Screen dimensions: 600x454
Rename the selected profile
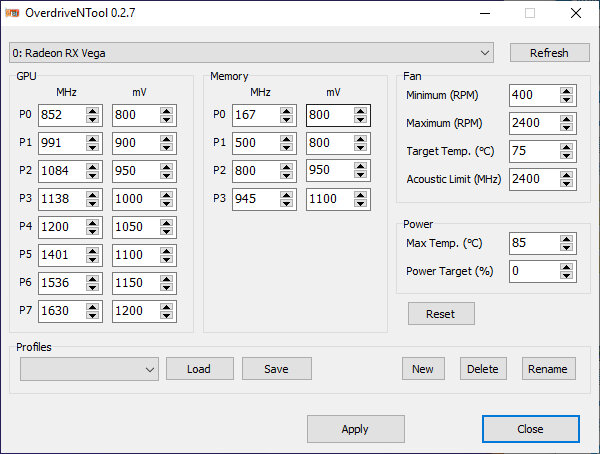coord(548,369)
